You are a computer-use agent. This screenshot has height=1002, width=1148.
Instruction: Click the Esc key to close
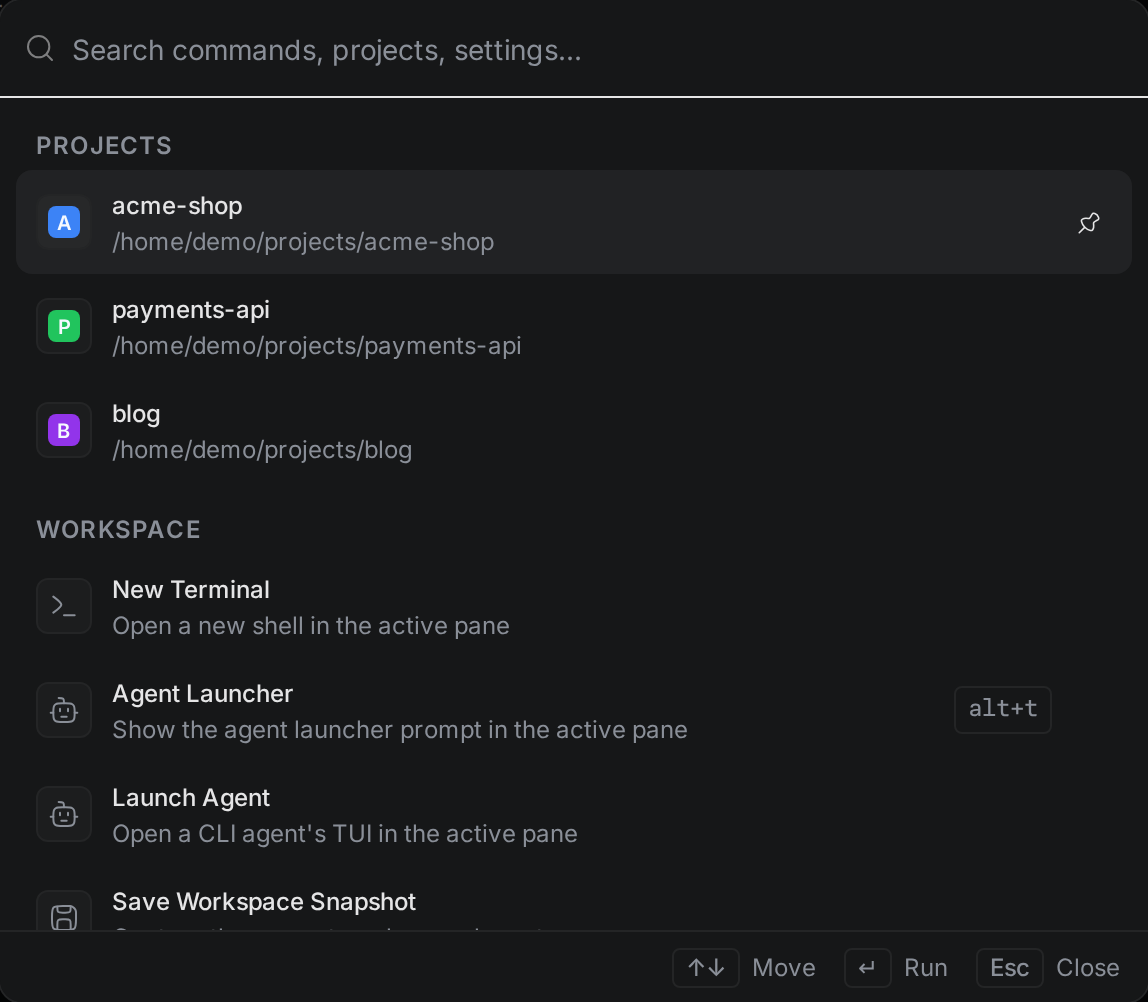click(x=1010, y=968)
